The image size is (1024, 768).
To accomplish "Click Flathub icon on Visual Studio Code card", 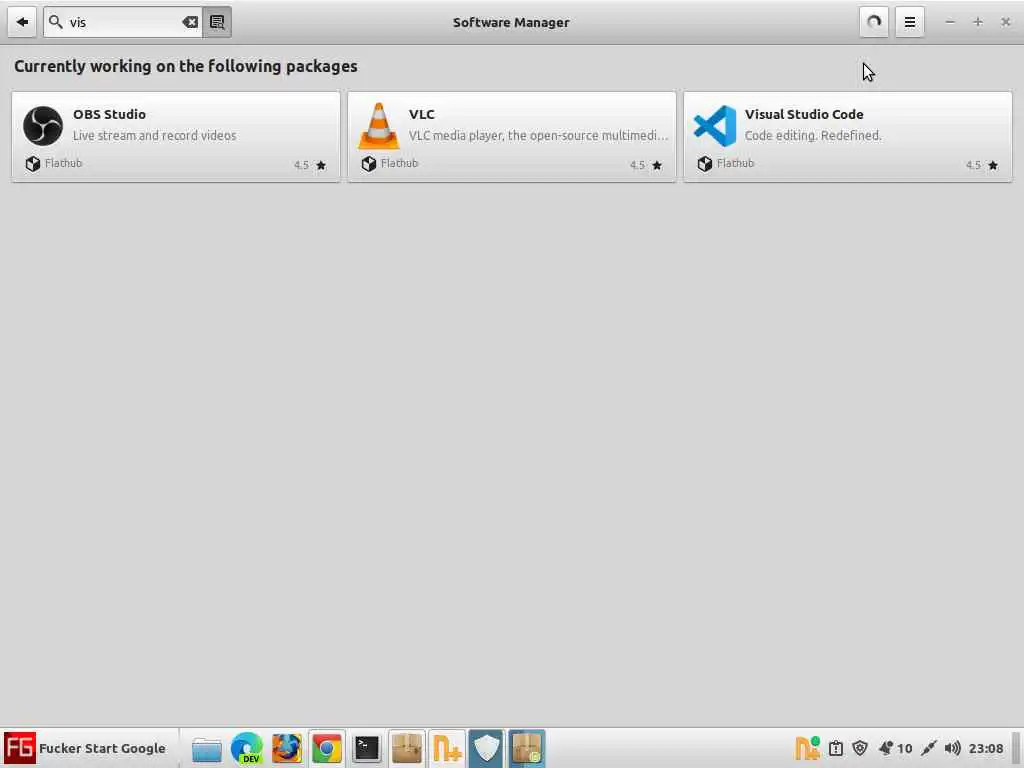I will (x=705, y=163).
